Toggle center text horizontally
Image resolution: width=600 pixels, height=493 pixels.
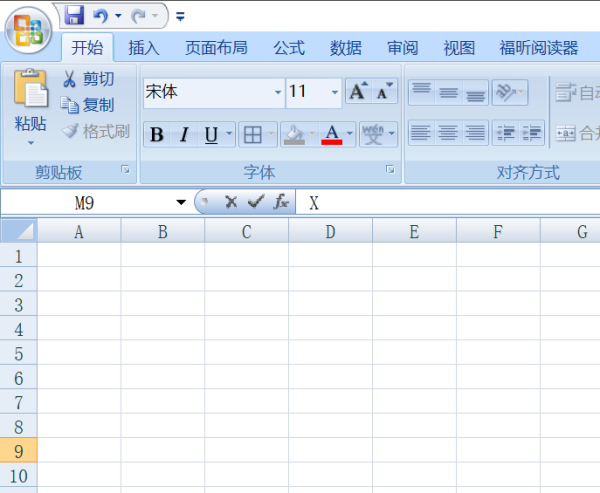coord(448,133)
